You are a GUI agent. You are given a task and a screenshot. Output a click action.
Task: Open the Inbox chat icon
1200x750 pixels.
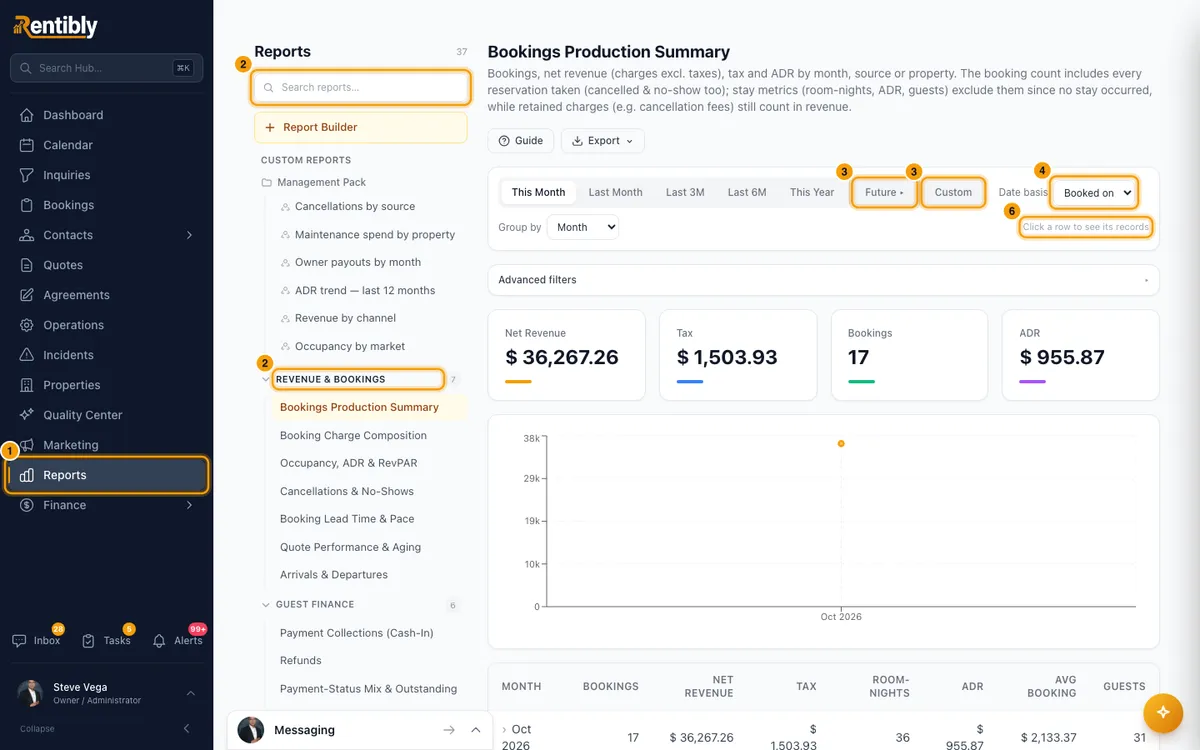click(x=19, y=641)
